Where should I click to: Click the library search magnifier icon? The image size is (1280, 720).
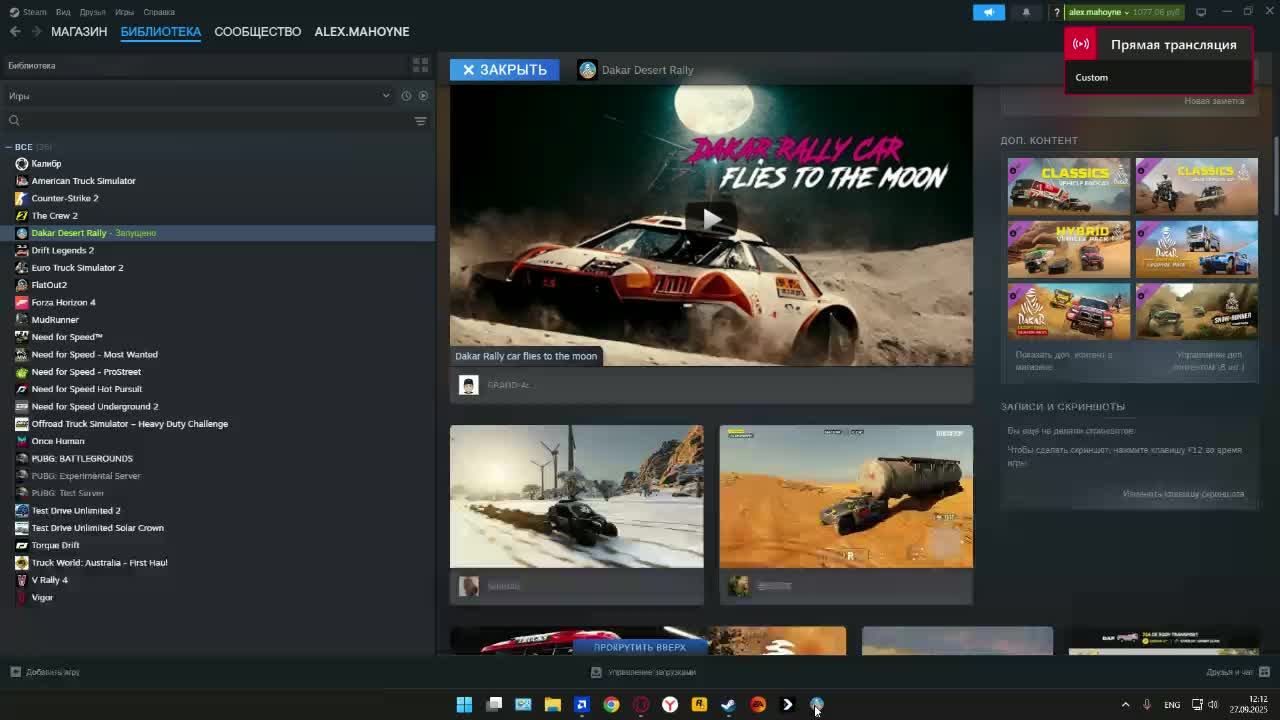(14, 121)
